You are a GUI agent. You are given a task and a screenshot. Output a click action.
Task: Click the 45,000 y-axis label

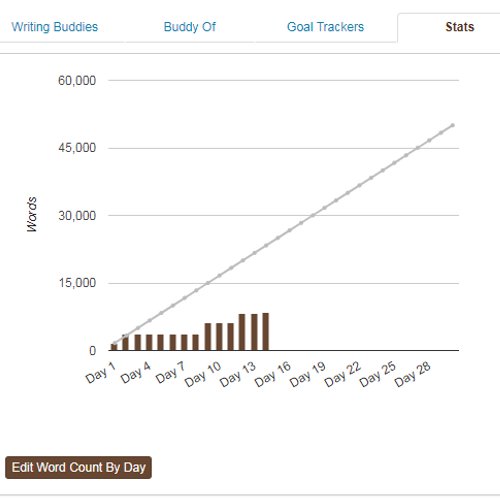77,147
